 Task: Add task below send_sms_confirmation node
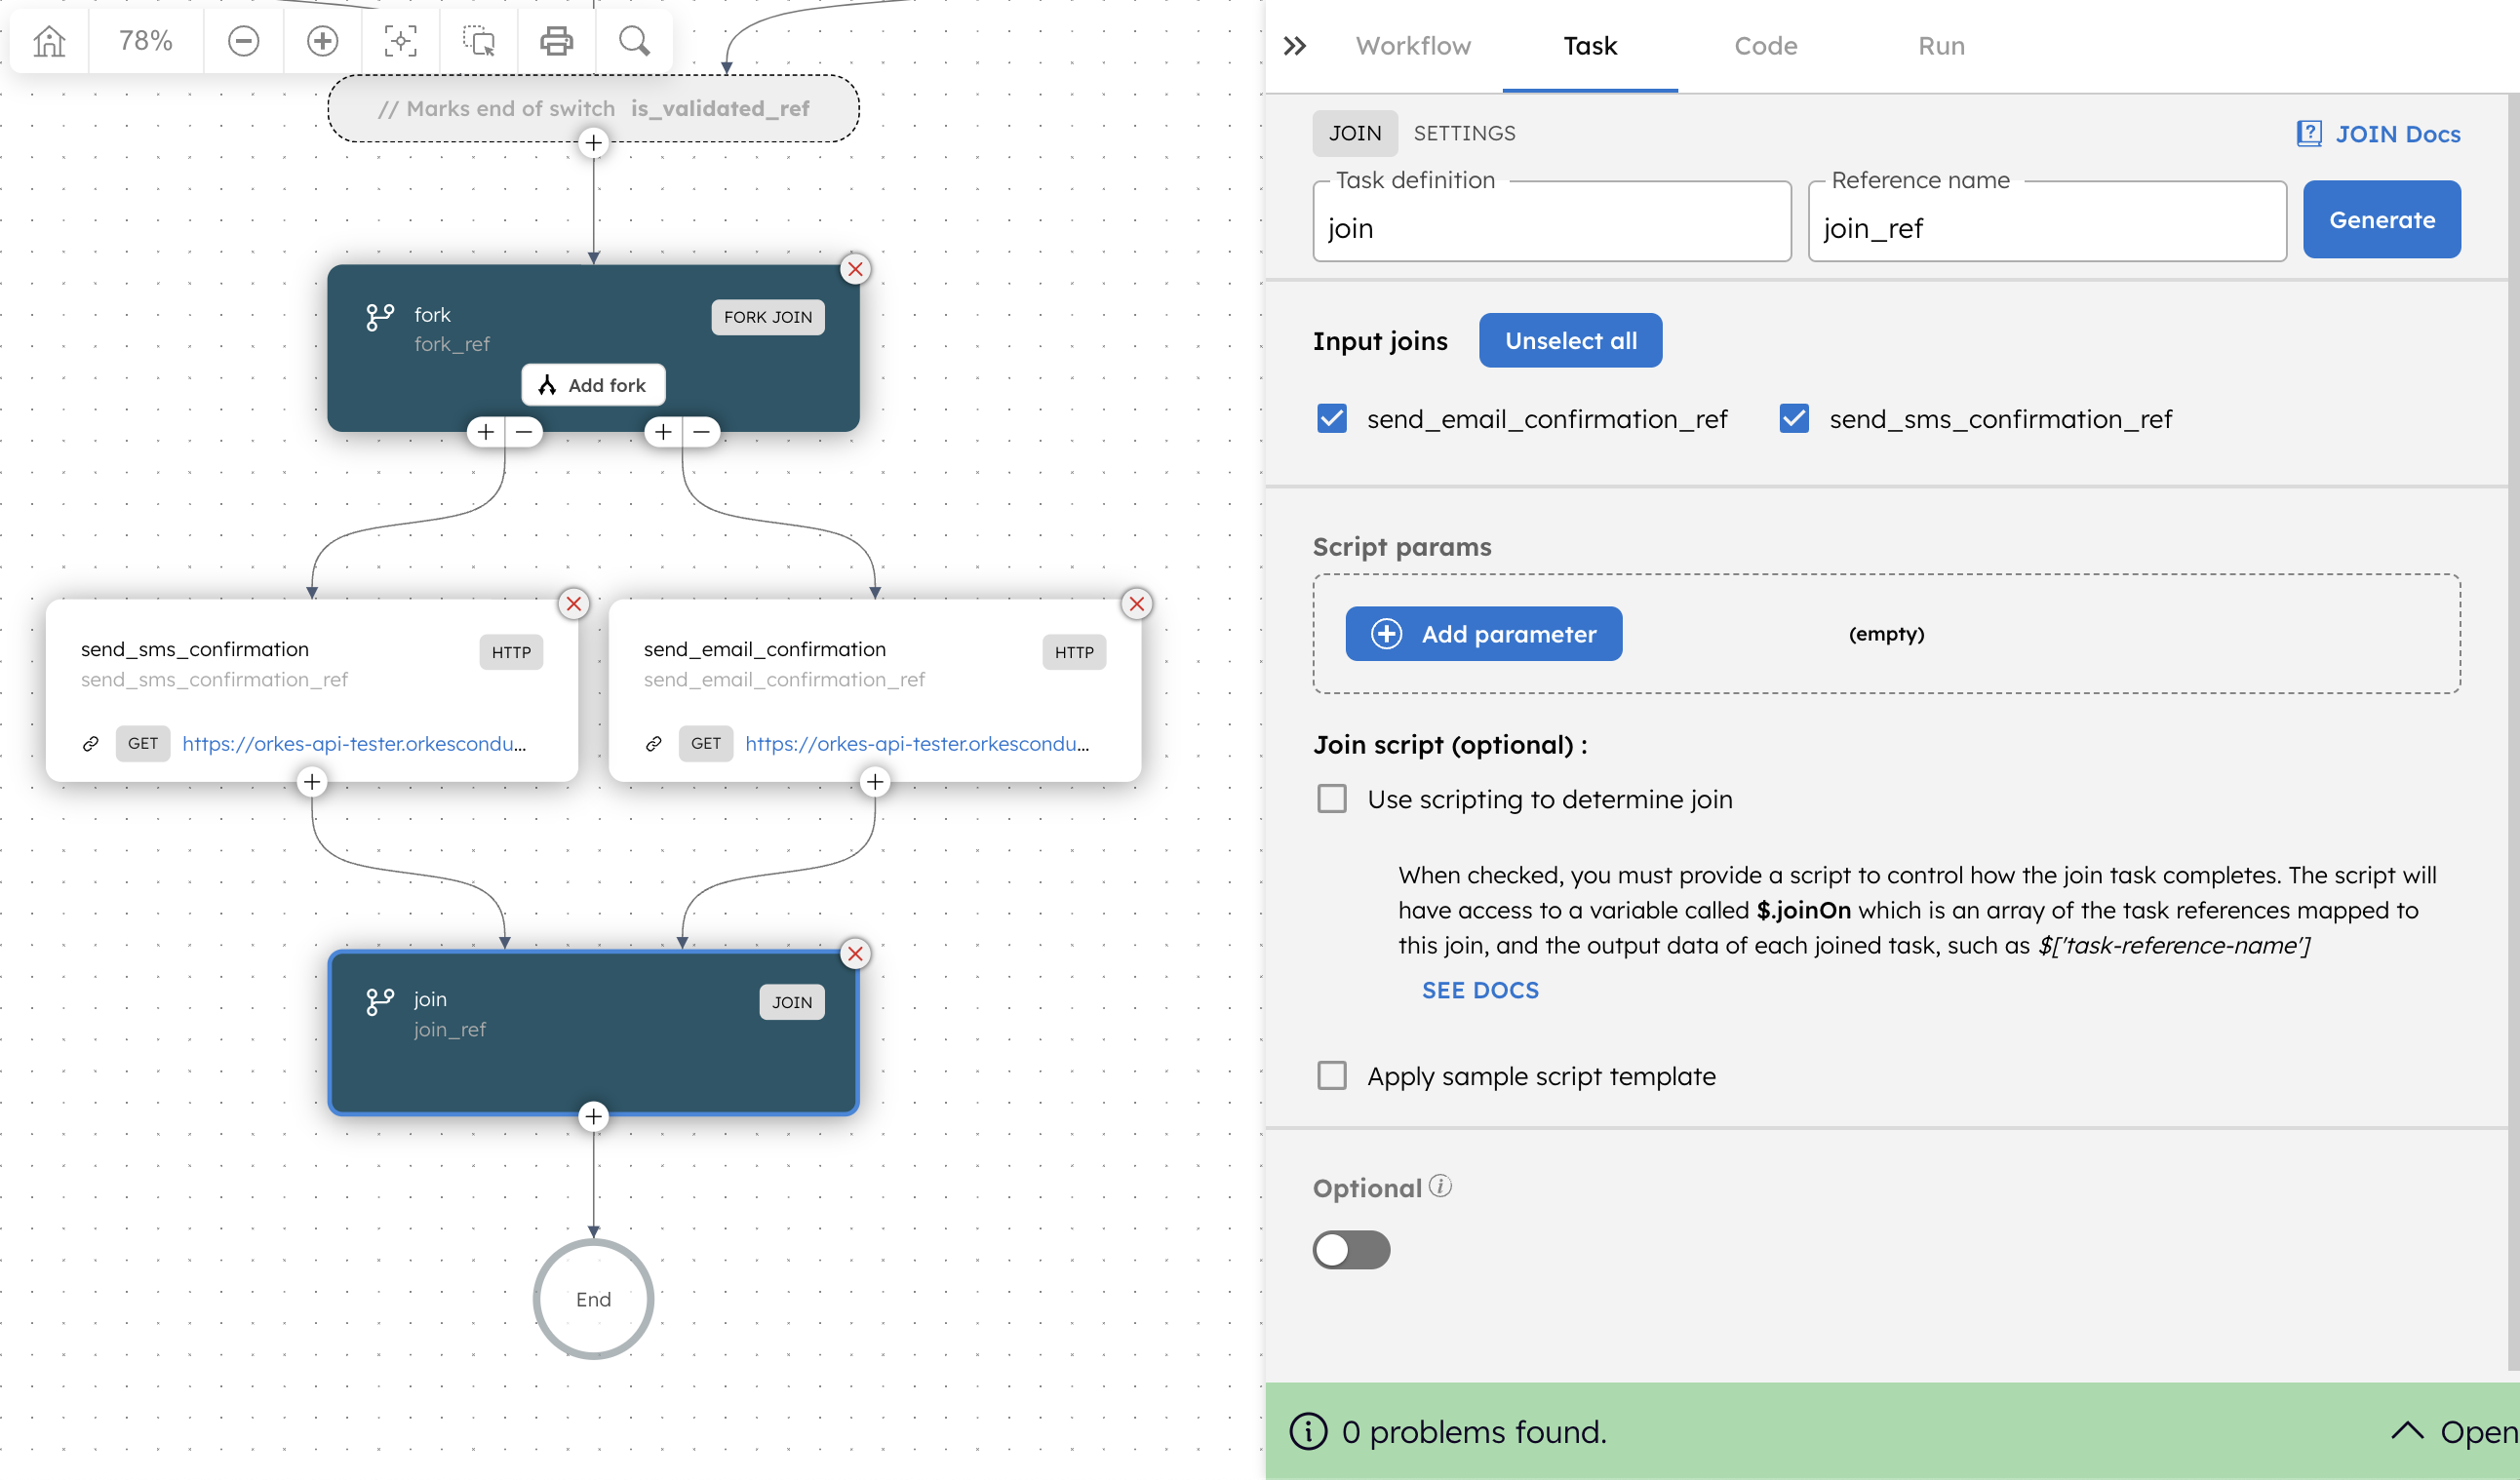click(x=312, y=782)
